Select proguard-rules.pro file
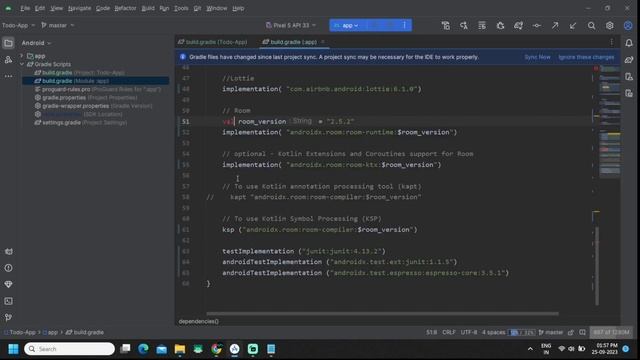The width and height of the screenshot is (640, 360). [97, 89]
